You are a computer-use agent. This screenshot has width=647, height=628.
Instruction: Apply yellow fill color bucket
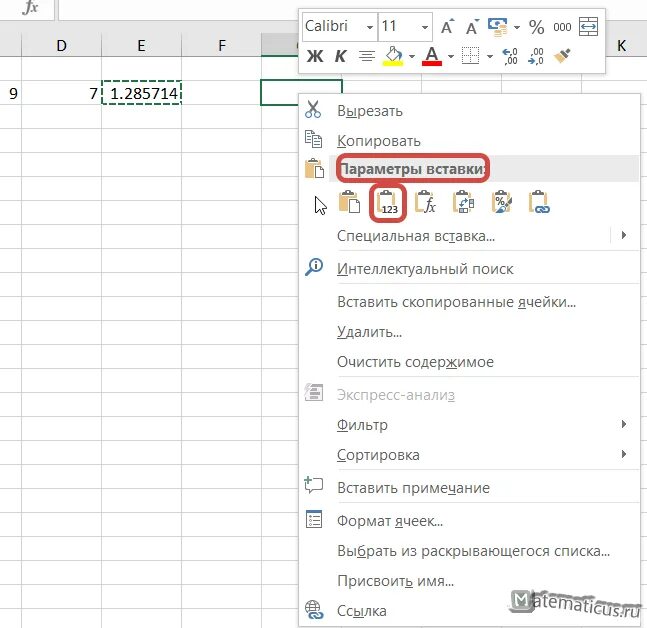click(x=393, y=56)
